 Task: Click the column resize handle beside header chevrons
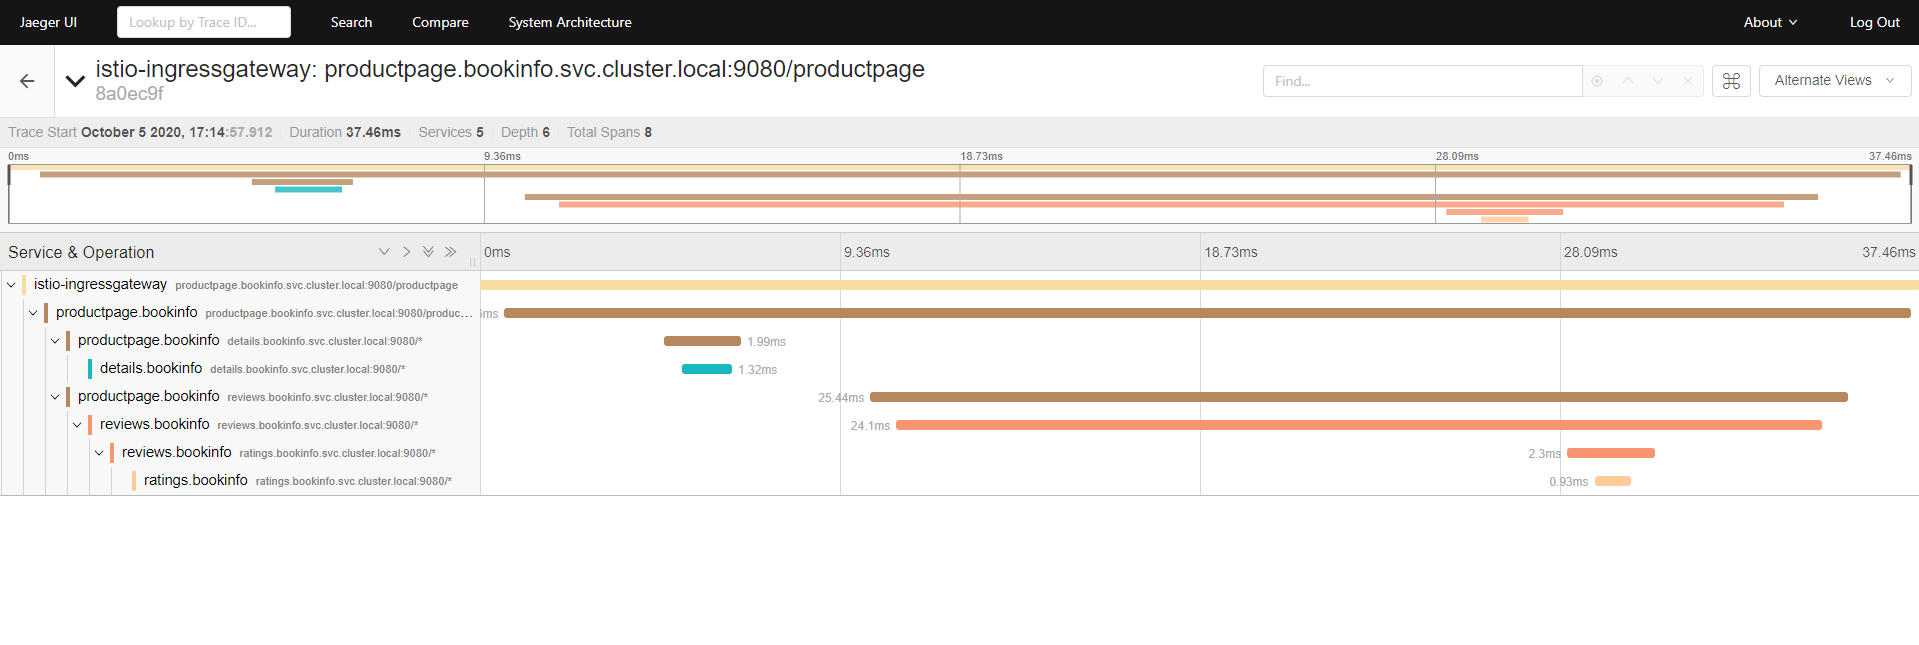[x=473, y=262]
